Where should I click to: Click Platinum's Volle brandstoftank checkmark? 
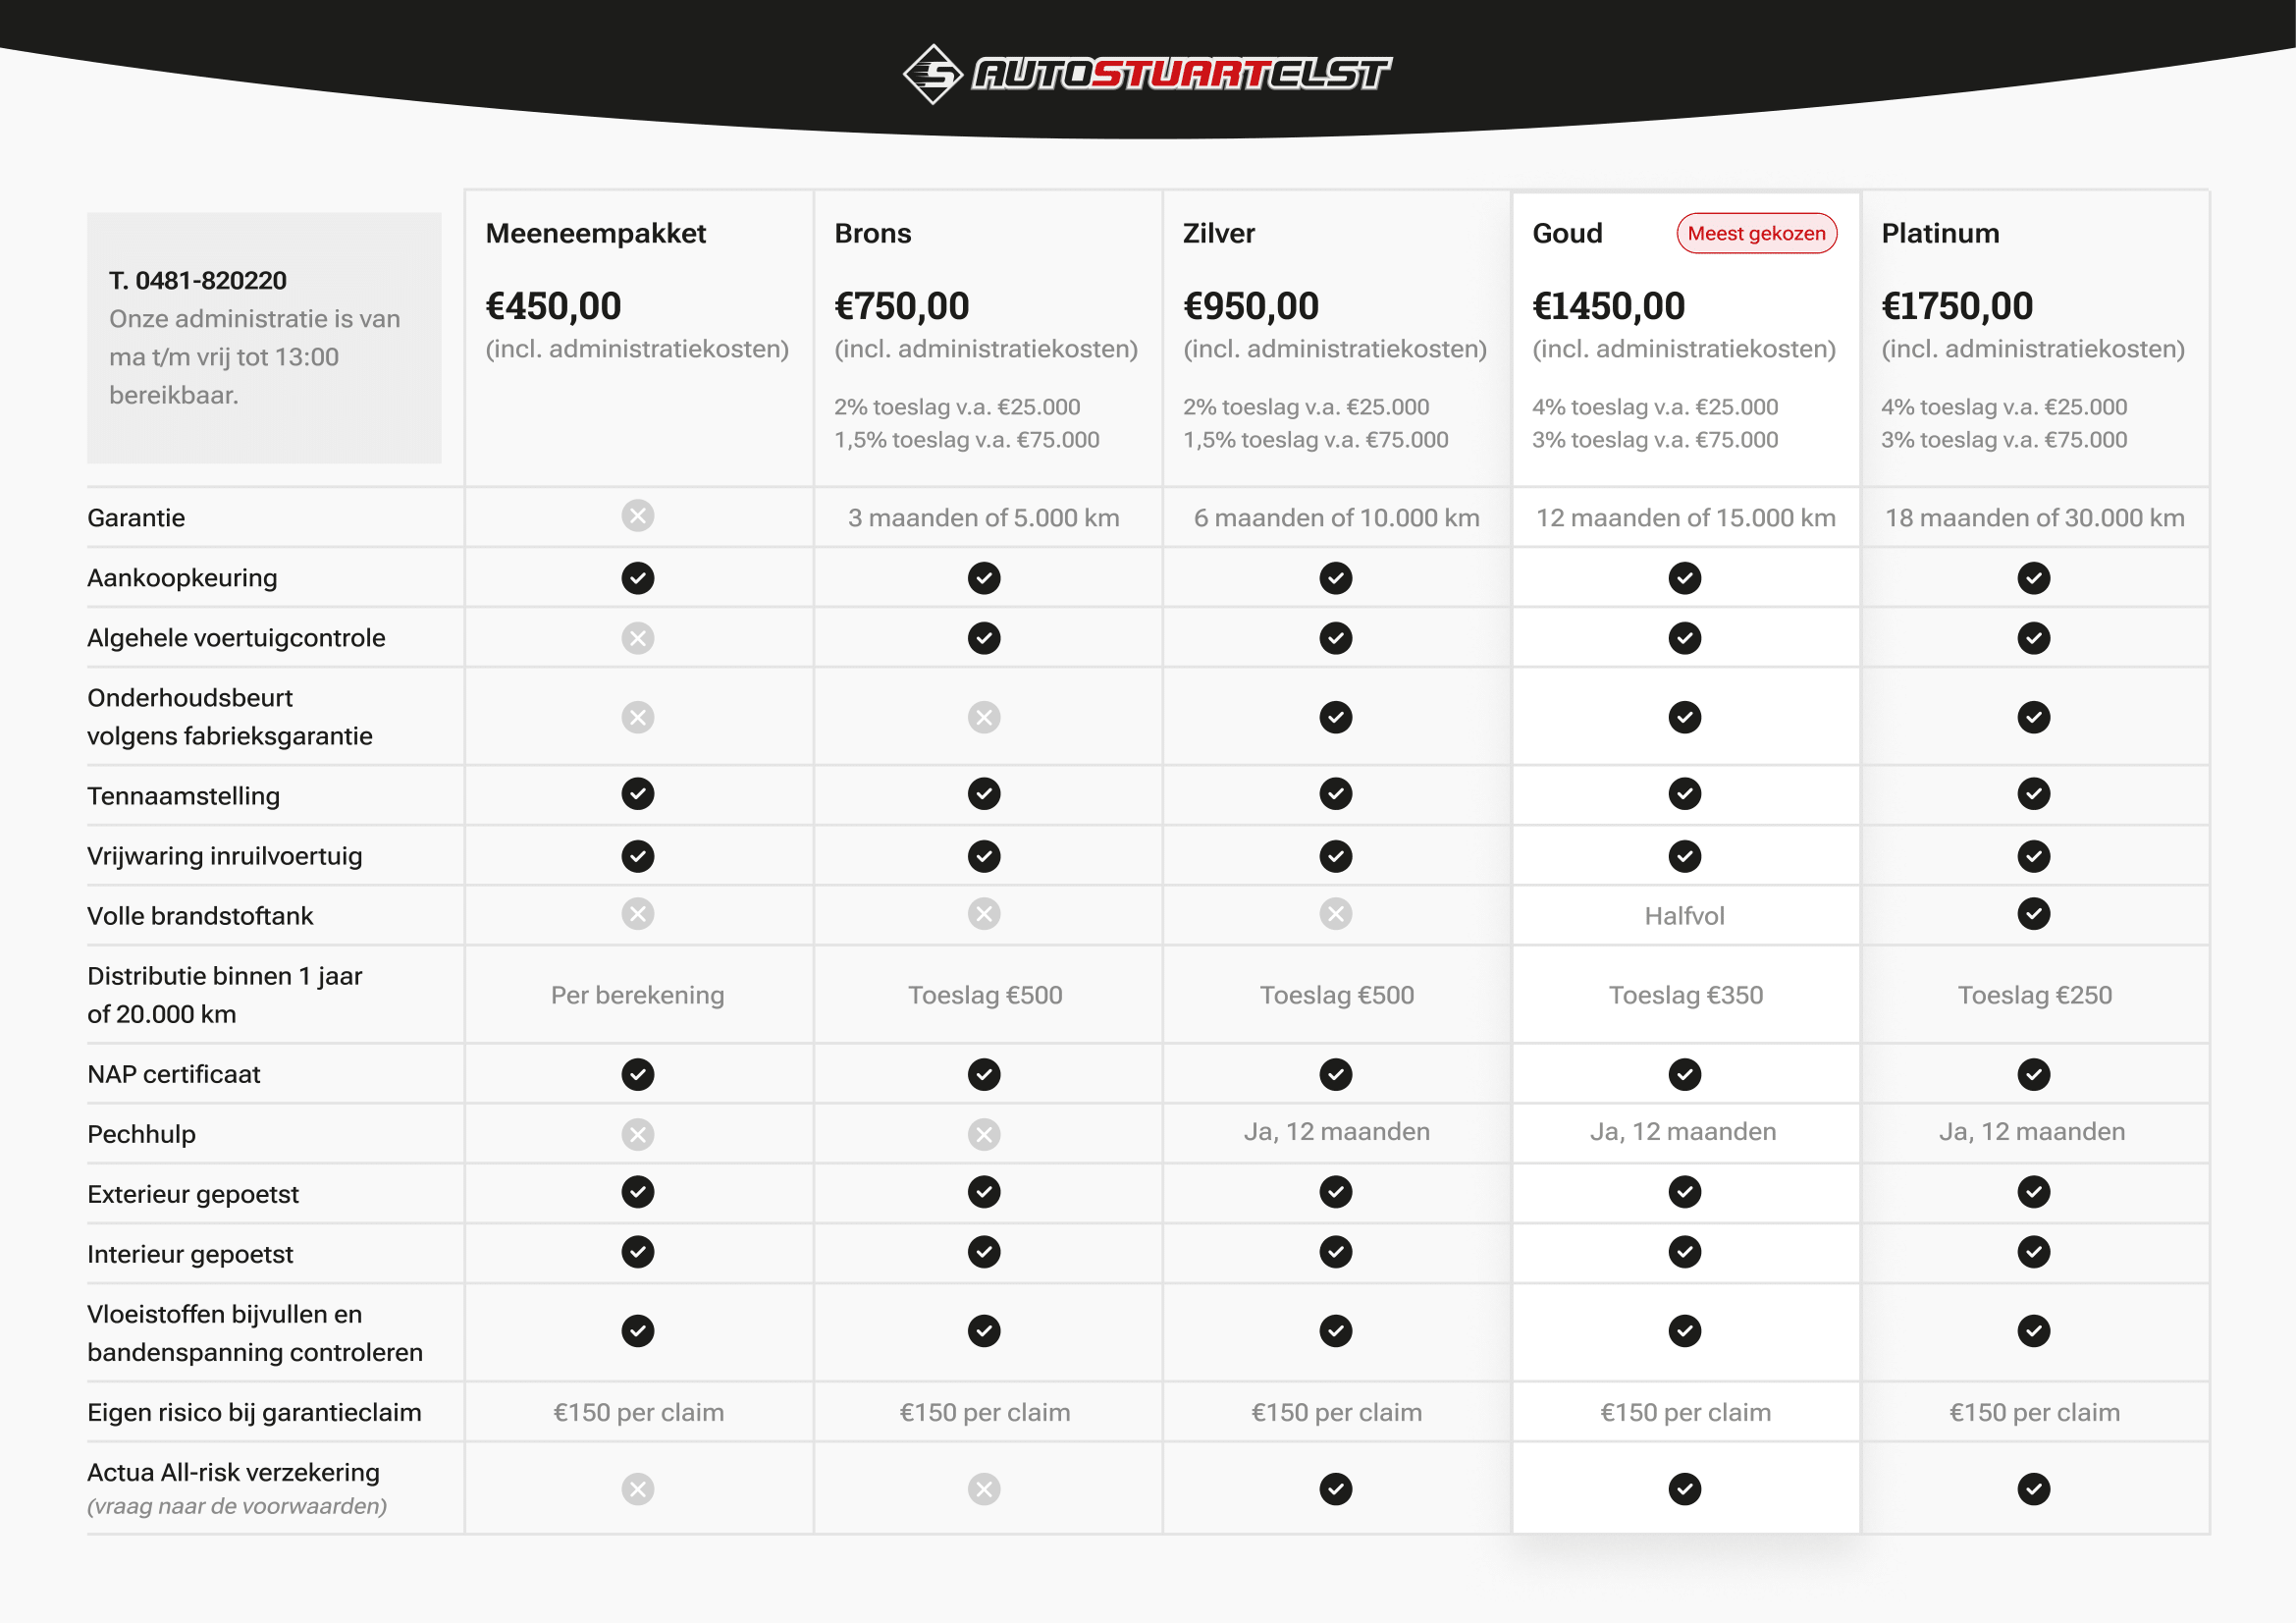tap(2033, 914)
